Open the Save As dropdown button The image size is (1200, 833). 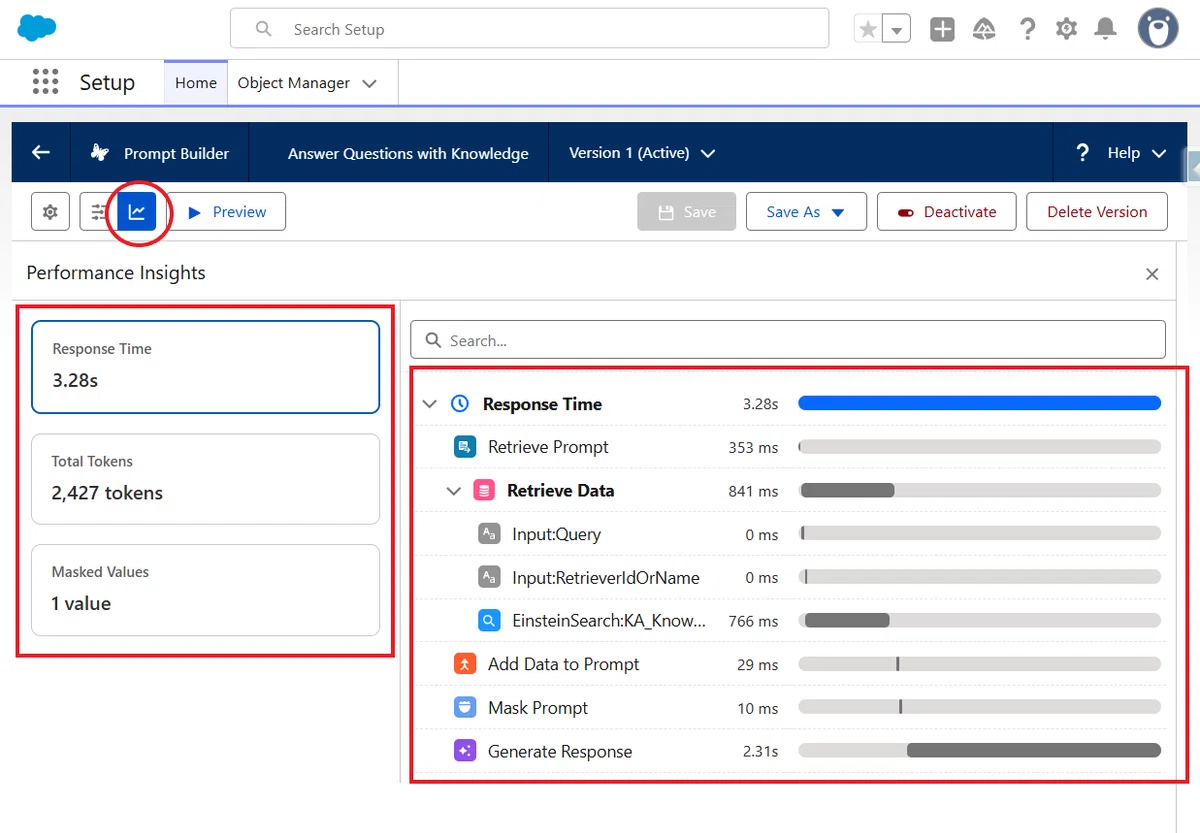point(806,212)
